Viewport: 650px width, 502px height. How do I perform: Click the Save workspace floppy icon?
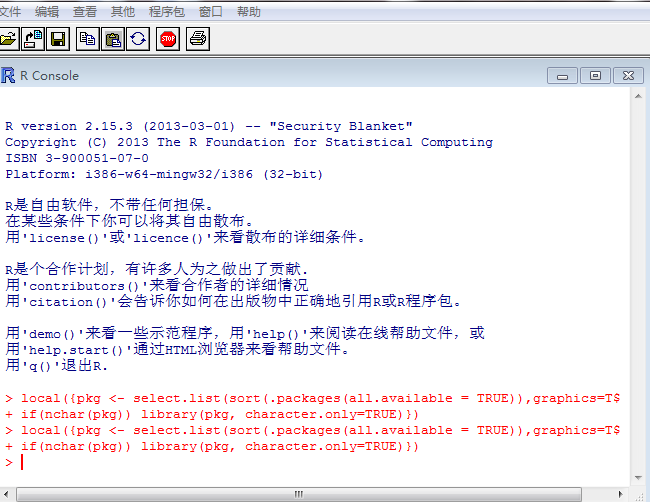[58, 39]
